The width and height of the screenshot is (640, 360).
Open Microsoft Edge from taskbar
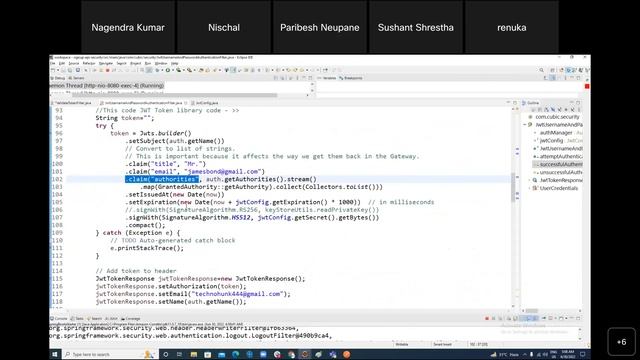(236, 354)
